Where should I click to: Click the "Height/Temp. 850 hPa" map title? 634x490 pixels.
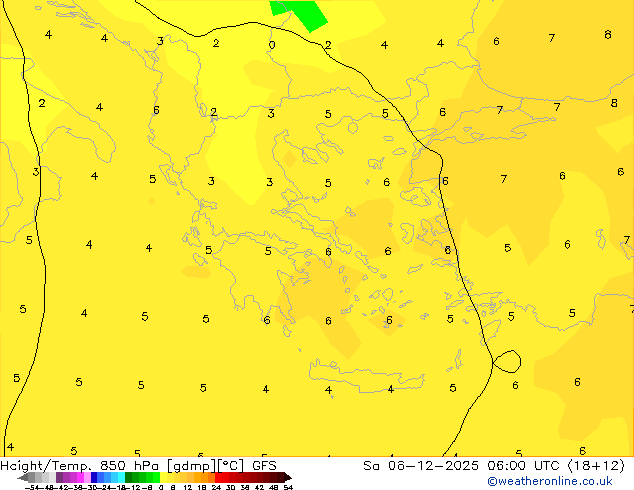81,466
